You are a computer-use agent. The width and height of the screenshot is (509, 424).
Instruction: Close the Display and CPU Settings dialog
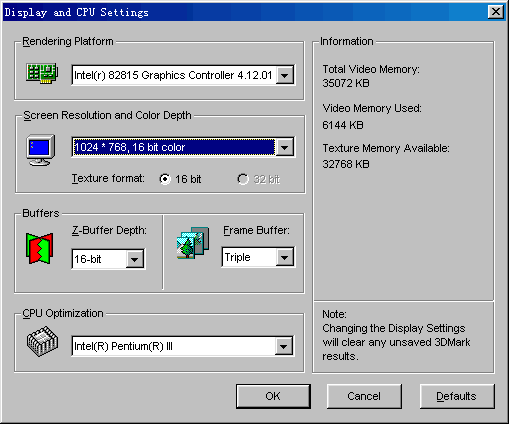496,12
